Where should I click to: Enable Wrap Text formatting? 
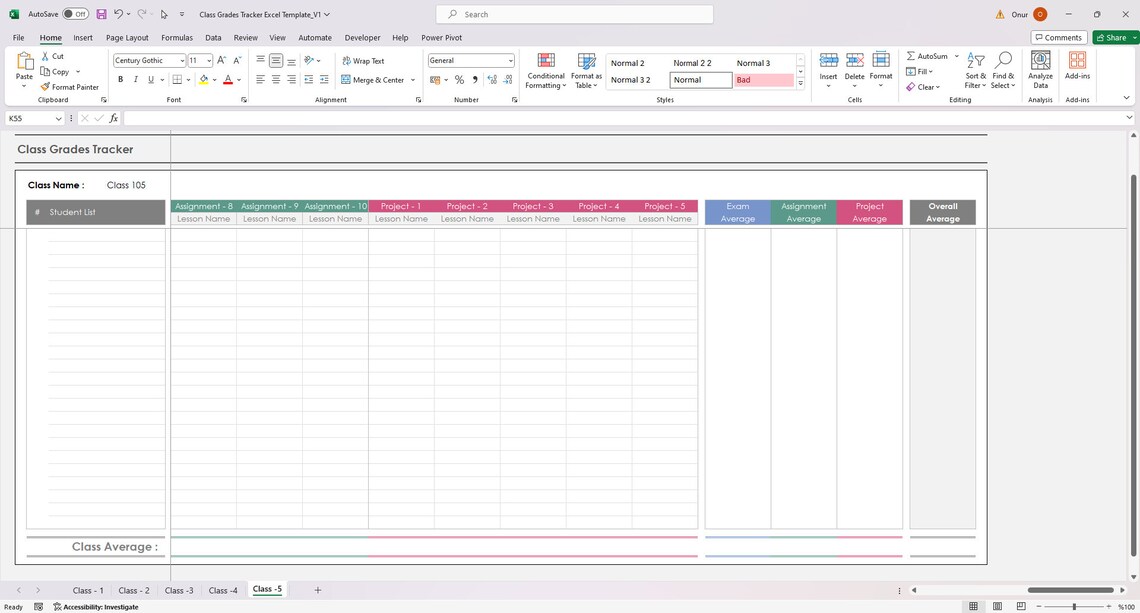pyautogui.click(x=364, y=61)
